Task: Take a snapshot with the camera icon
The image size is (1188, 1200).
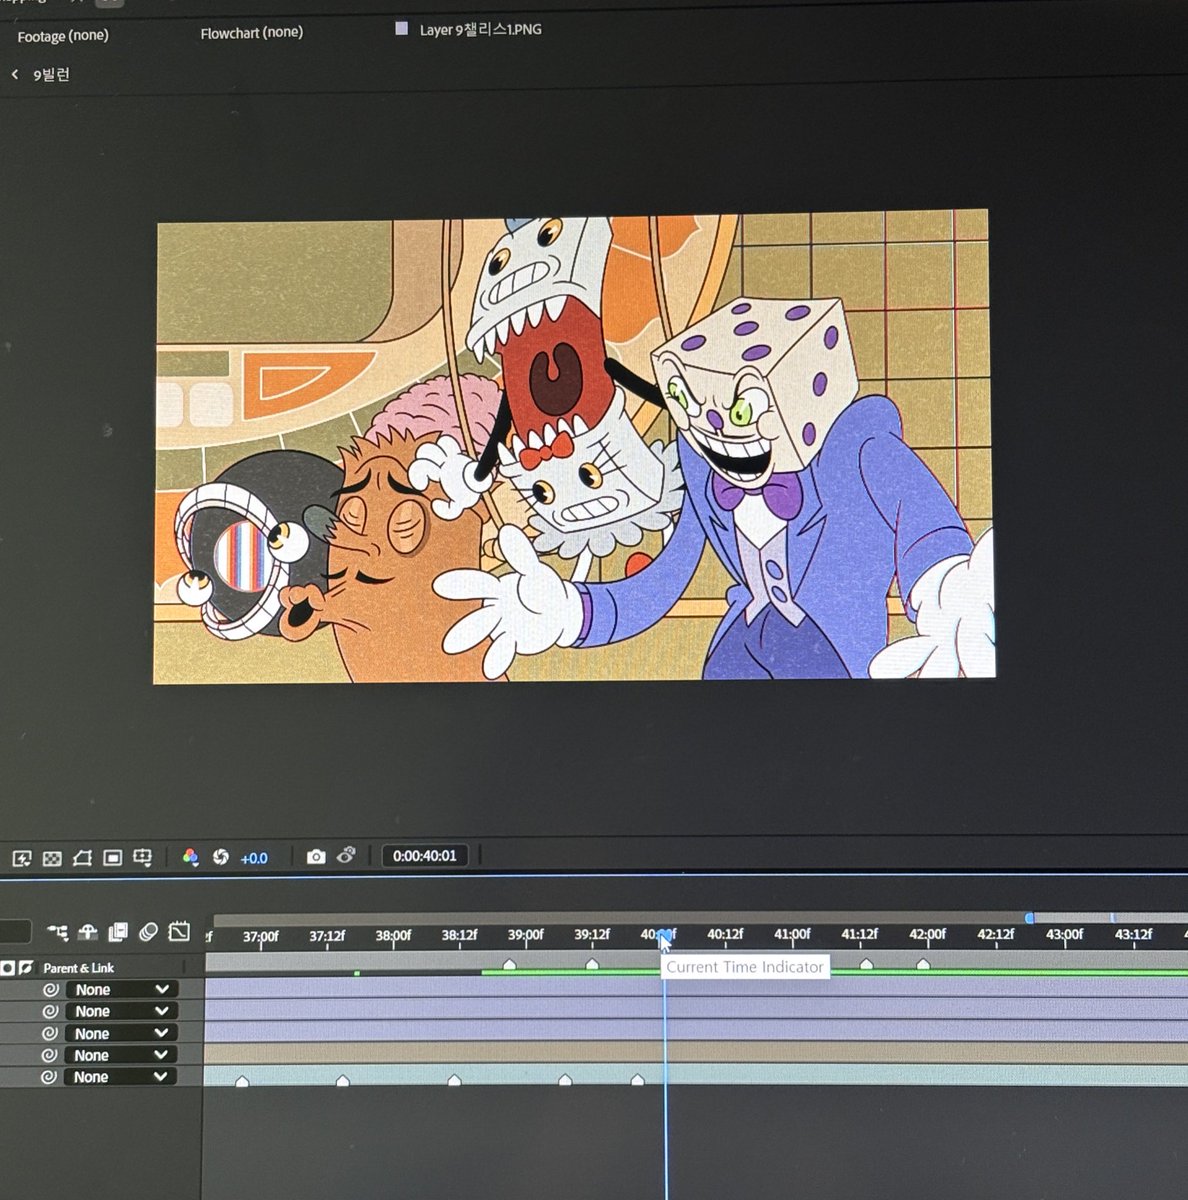Action: click(x=316, y=856)
